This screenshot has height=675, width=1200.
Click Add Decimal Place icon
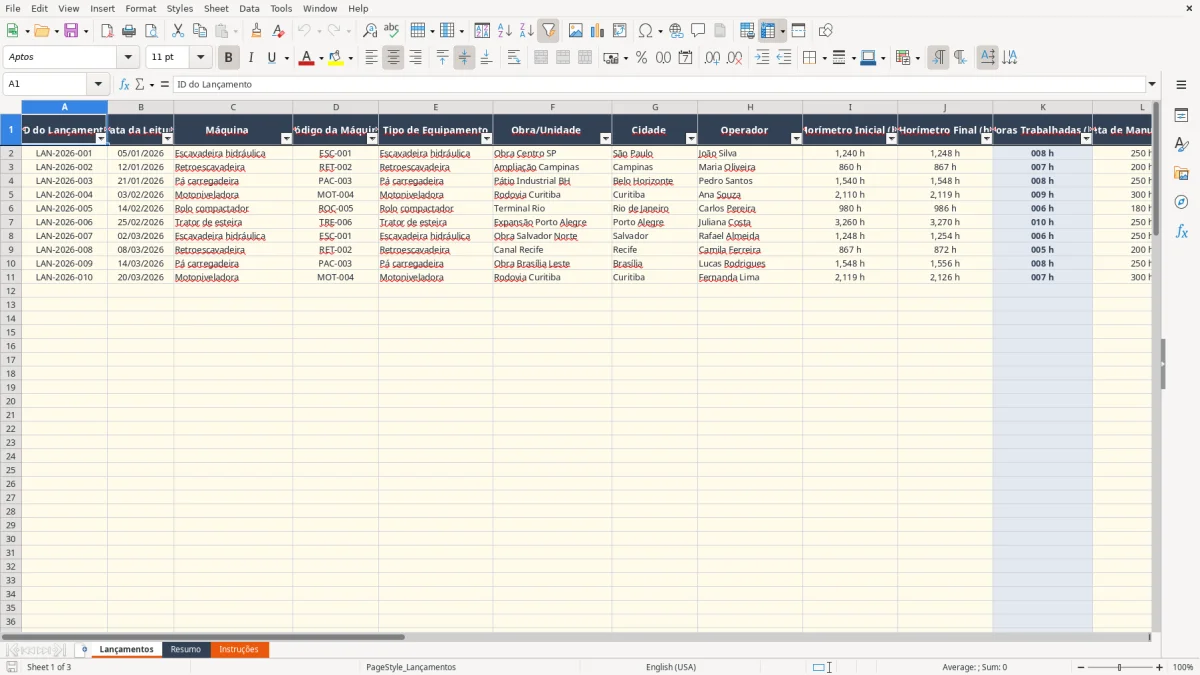click(x=712, y=58)
